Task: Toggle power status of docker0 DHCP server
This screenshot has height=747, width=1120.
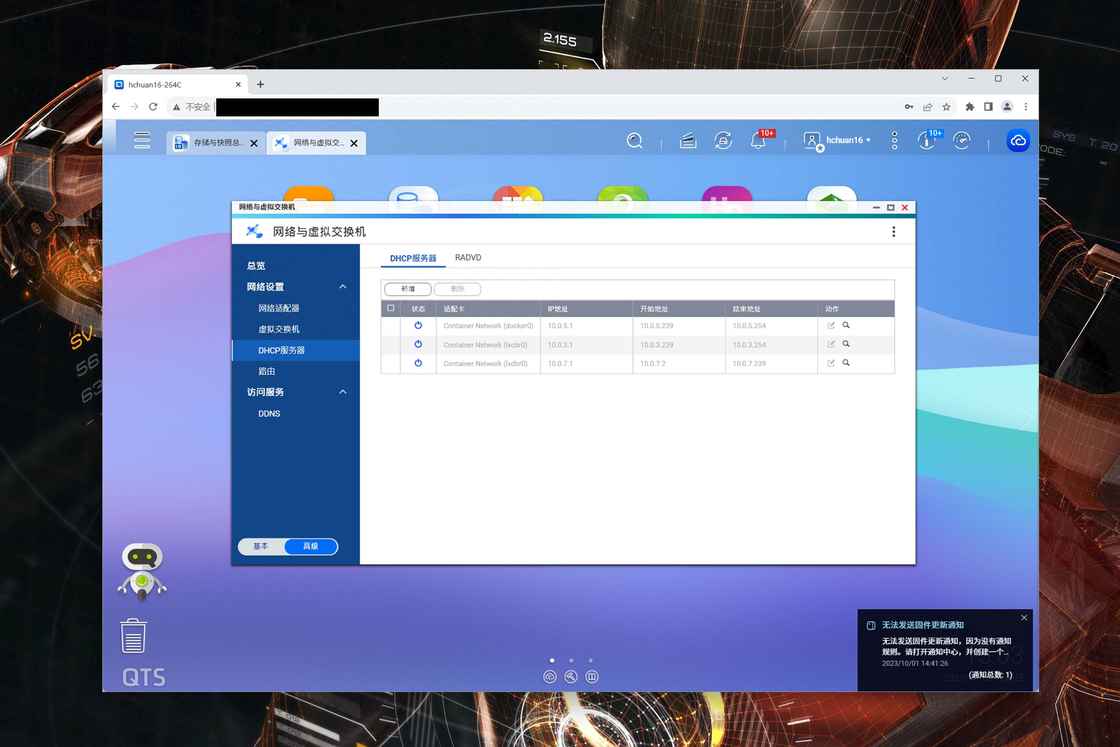Action: (x=418, y=326)
